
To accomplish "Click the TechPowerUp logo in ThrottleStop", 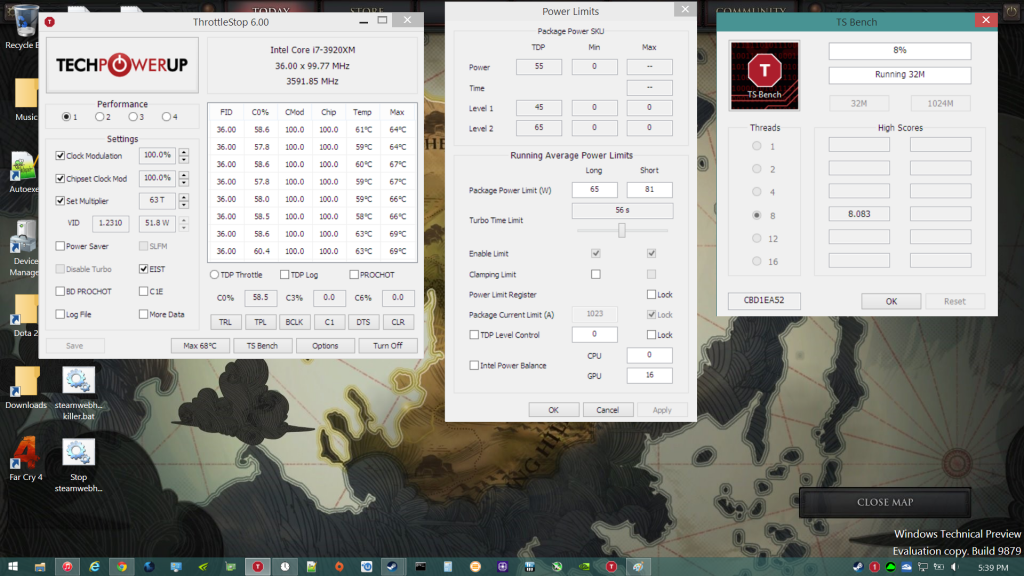I will click(122, 65).
